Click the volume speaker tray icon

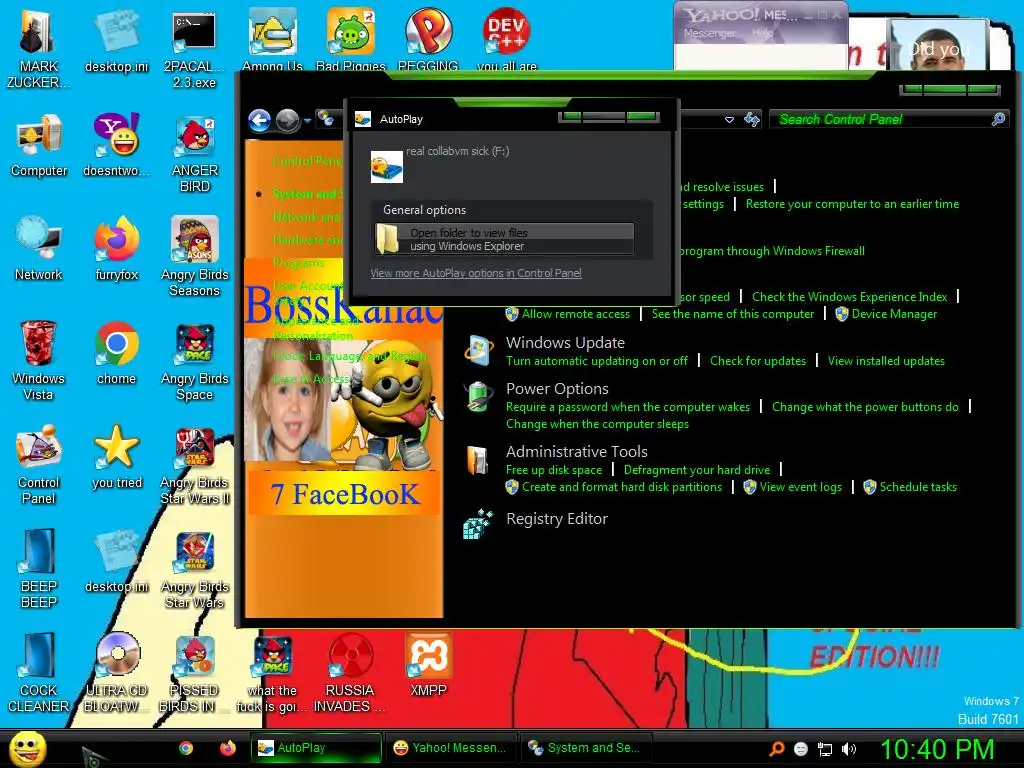point(849,749)
